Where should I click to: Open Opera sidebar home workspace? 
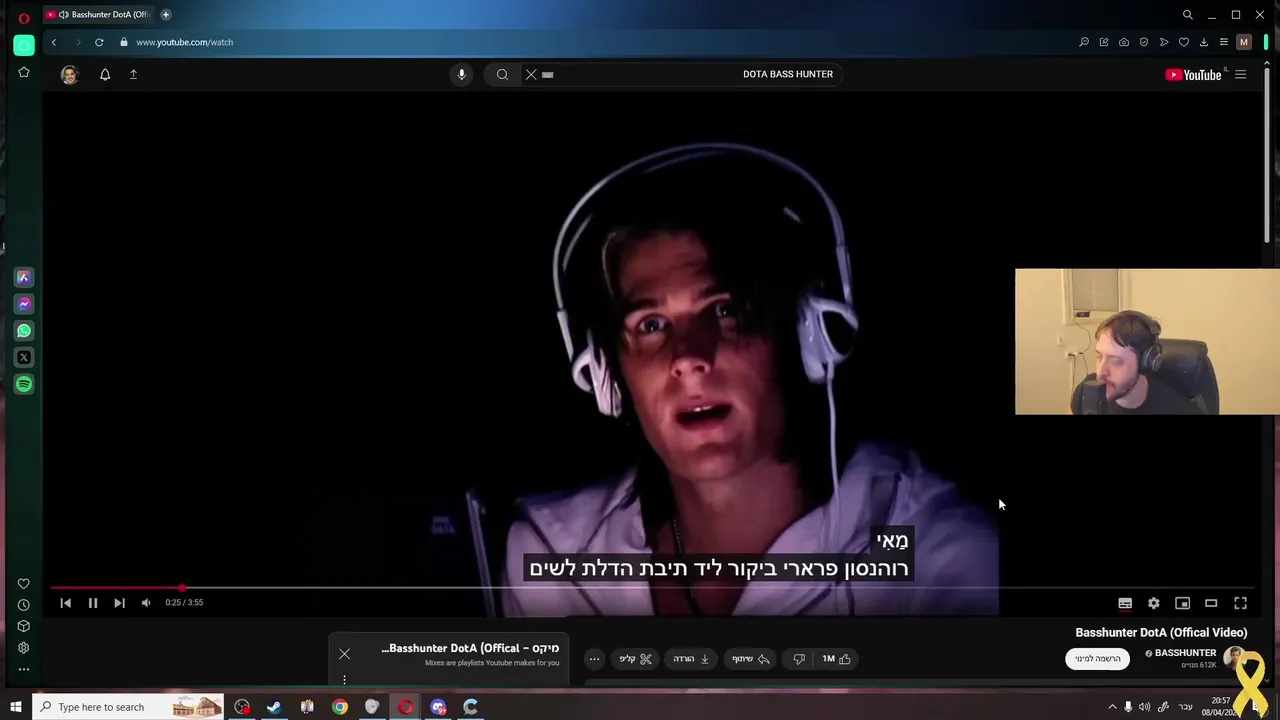click(x=24, y=45)
